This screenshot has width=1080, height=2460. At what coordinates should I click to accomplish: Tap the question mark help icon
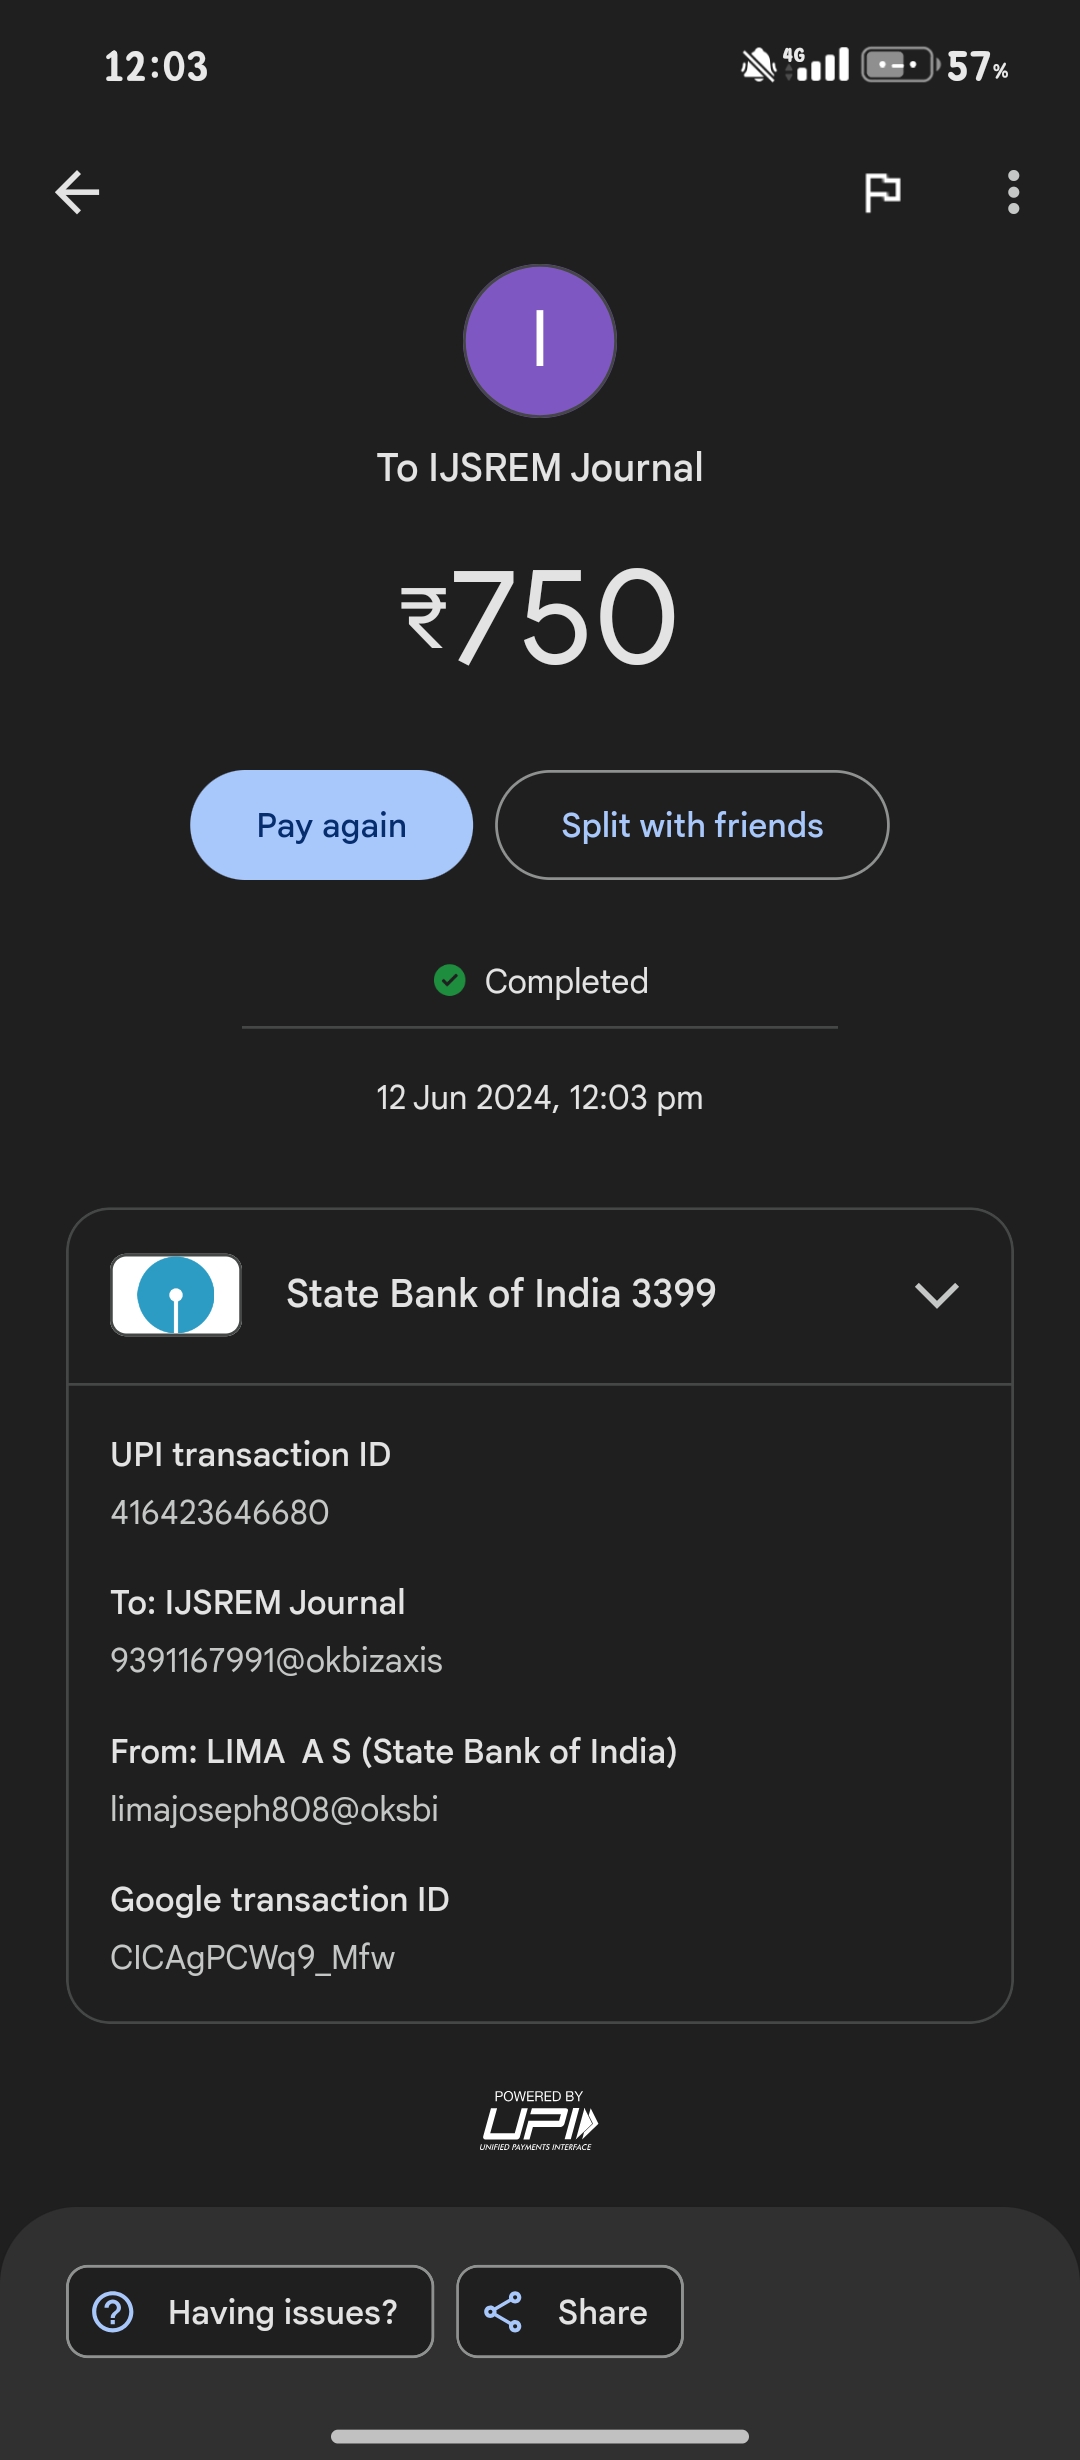pyautogui.click(x=113, y=2312)
